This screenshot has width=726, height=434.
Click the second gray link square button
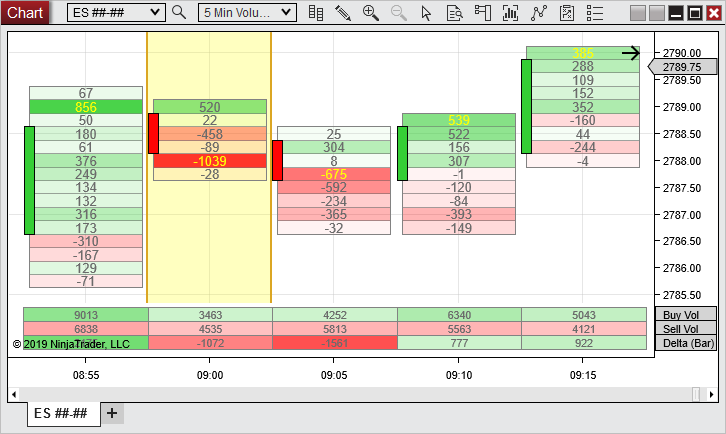pyautogui.click(x=655, y=12)
